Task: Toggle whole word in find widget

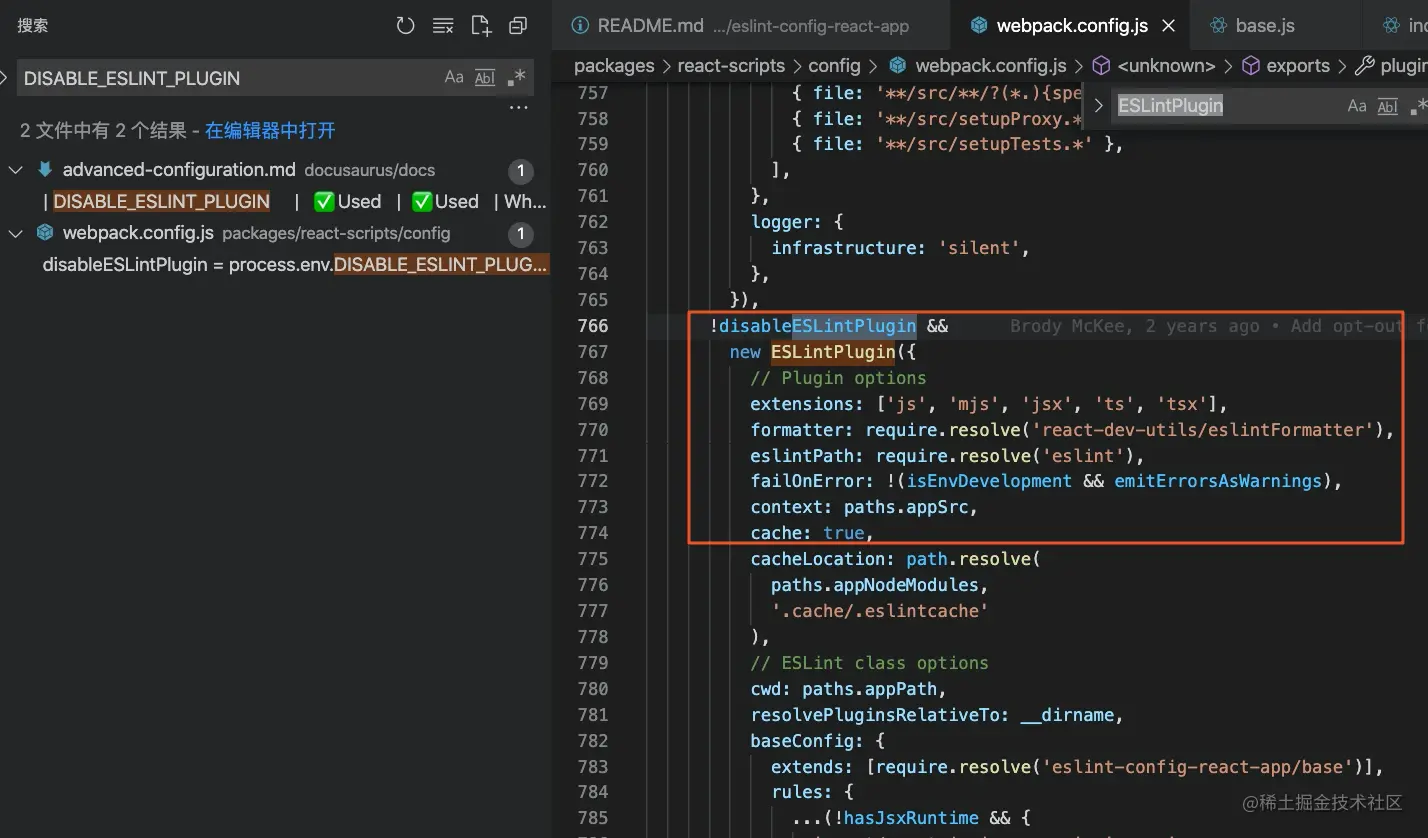Action: 1388,106
